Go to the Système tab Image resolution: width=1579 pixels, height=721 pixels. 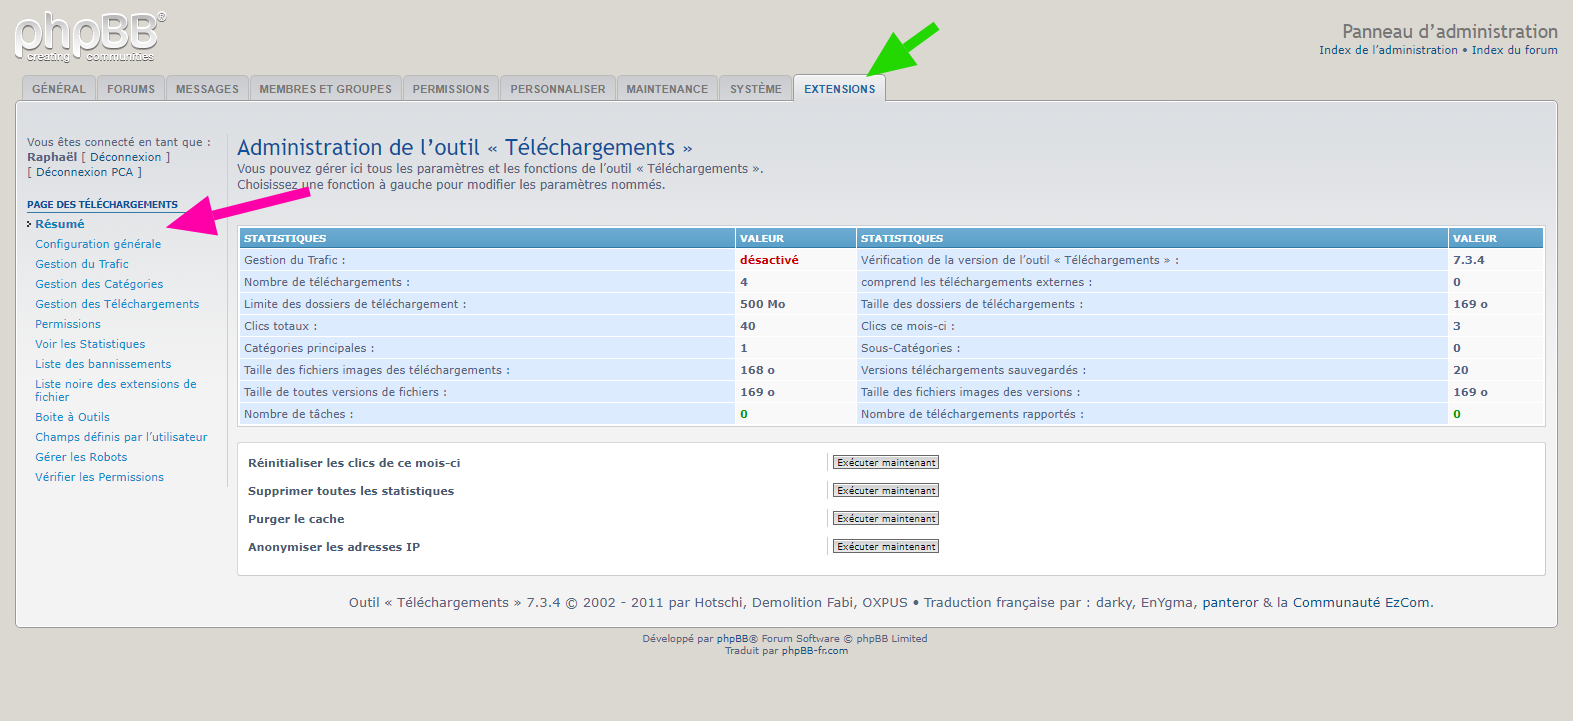point(756,89)
